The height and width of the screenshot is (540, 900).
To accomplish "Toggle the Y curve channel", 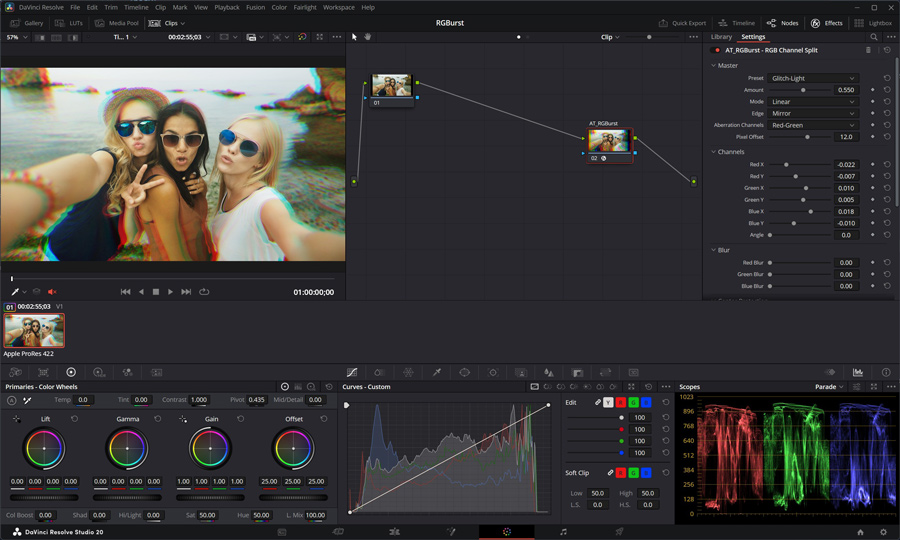I will pos(608,403).
